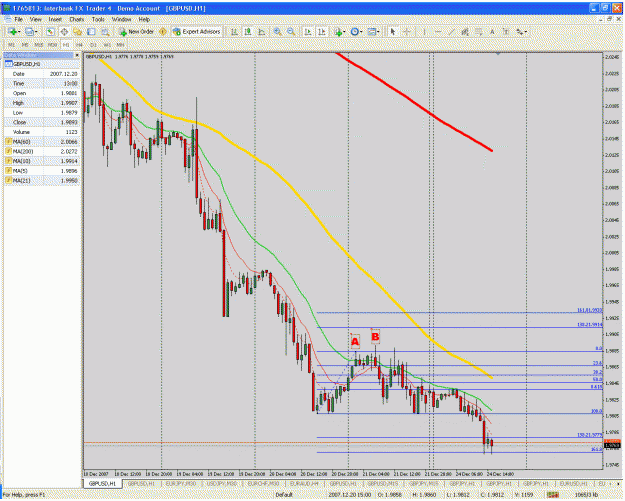Image resolution: width=625 pixels, height=501 pixels.
Task: Toggle Auto Scroll chart button
Action: coord(308,32)
